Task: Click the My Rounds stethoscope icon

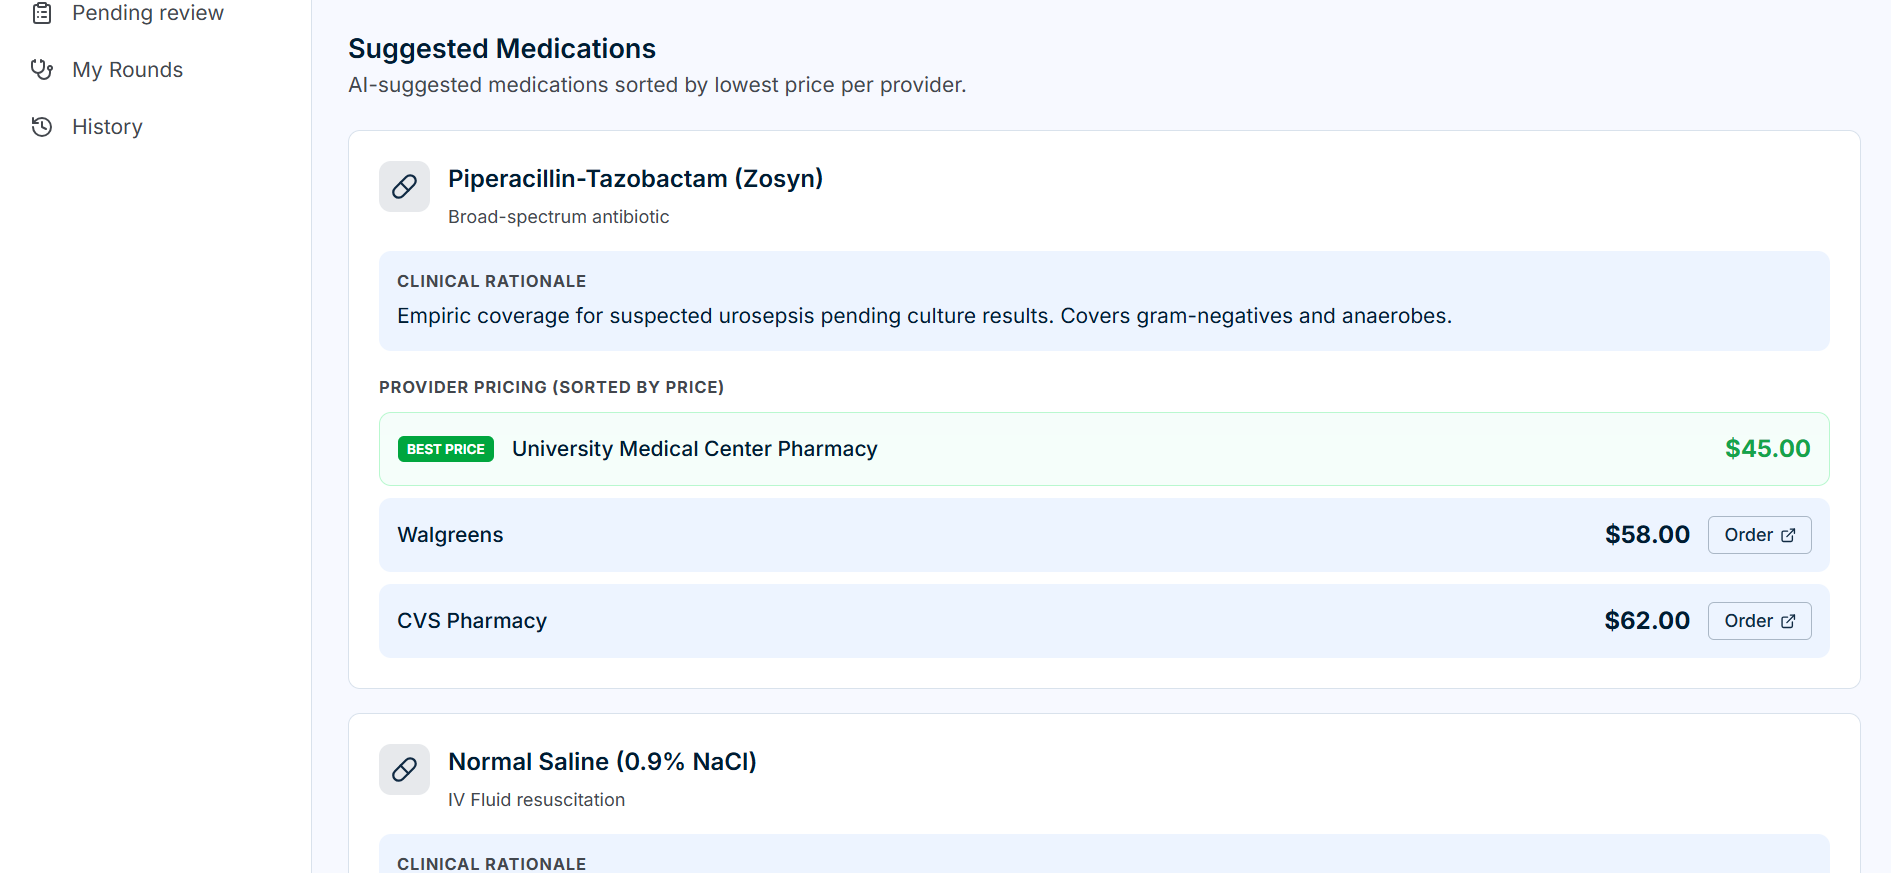Action: pyautogui.click(x=42, y=70)
